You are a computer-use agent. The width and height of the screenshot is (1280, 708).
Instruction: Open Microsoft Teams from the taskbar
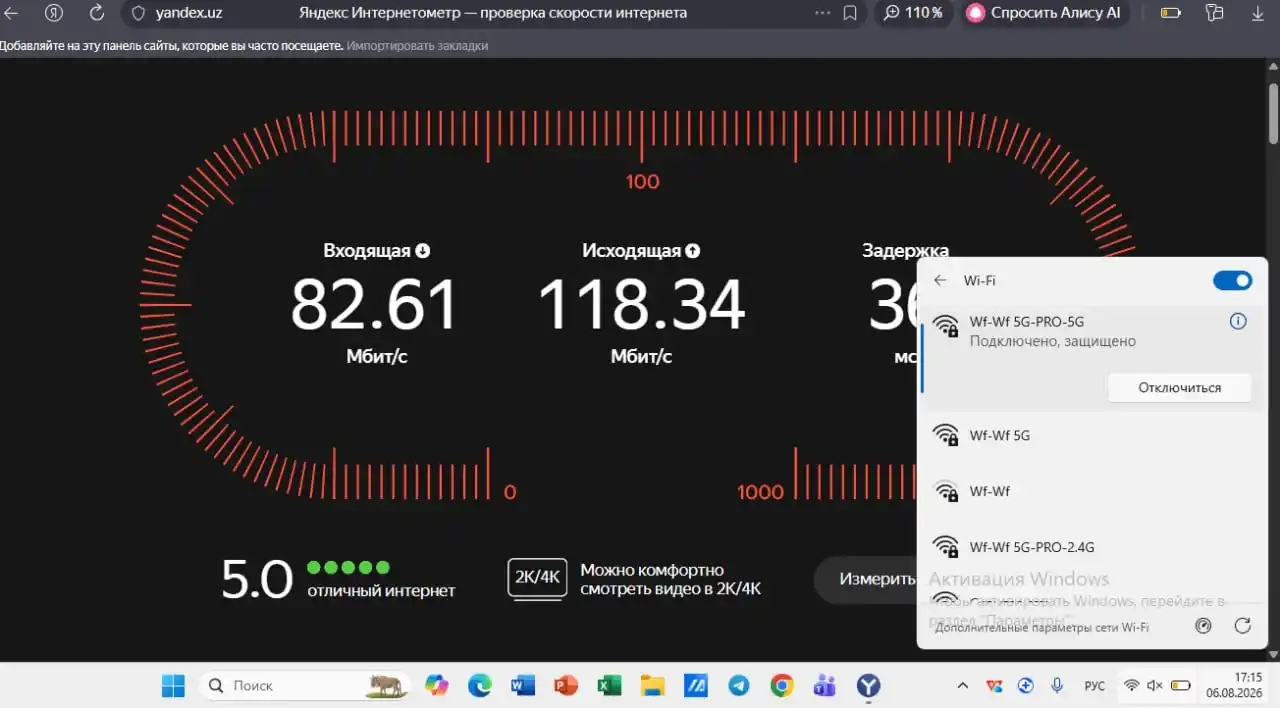825,685
